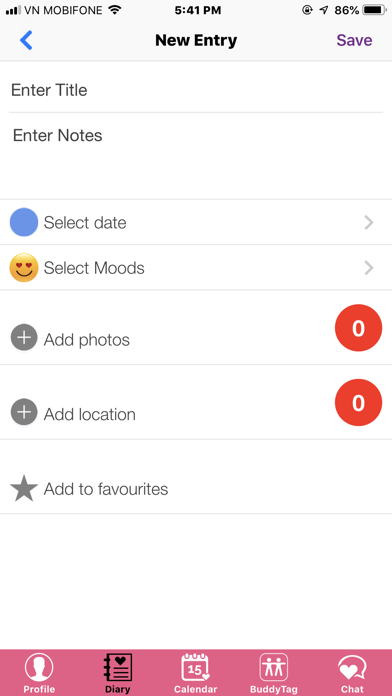392x696 pixels.
Task: Expand the Select Moods chevron
Action: point(369,268)
